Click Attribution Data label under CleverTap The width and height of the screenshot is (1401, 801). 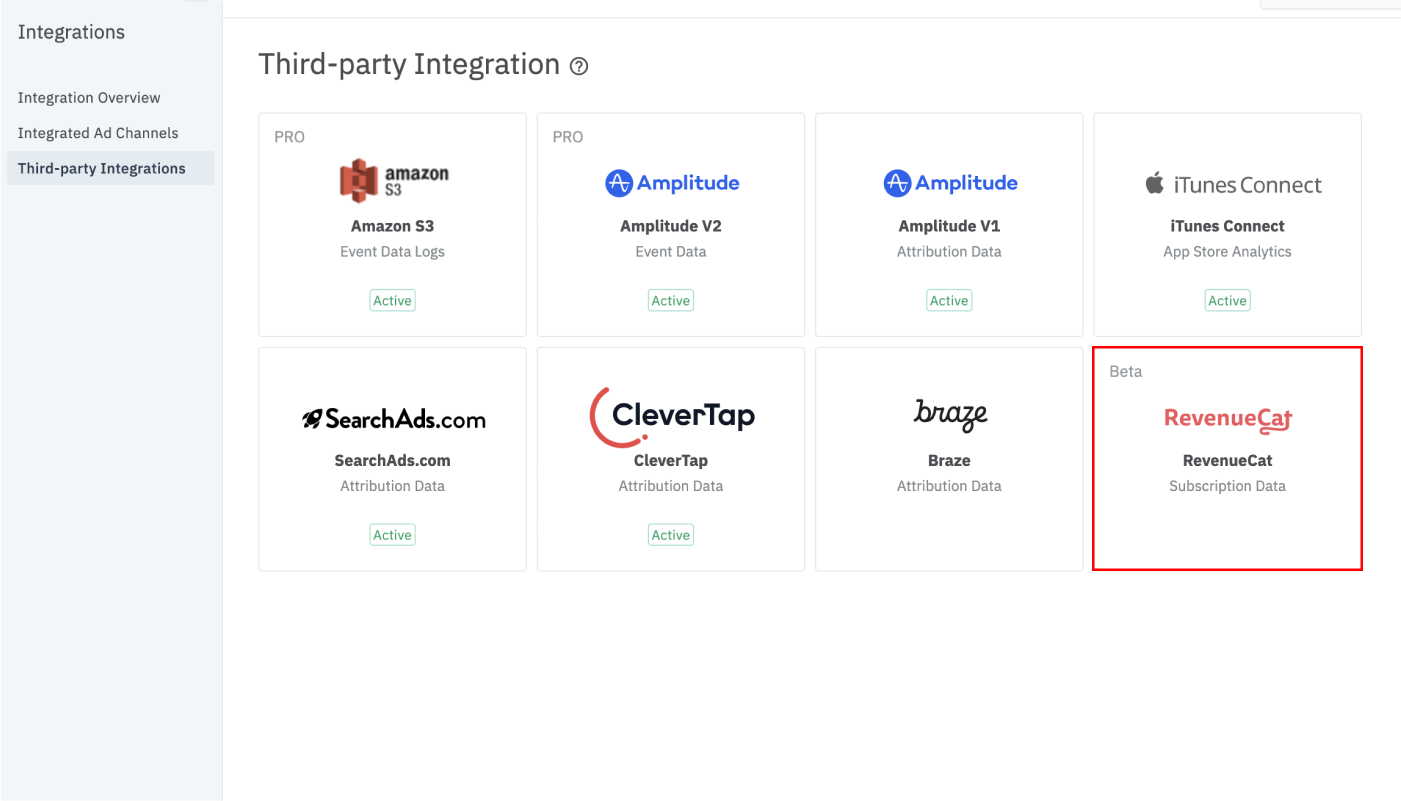tap(671, 486)
